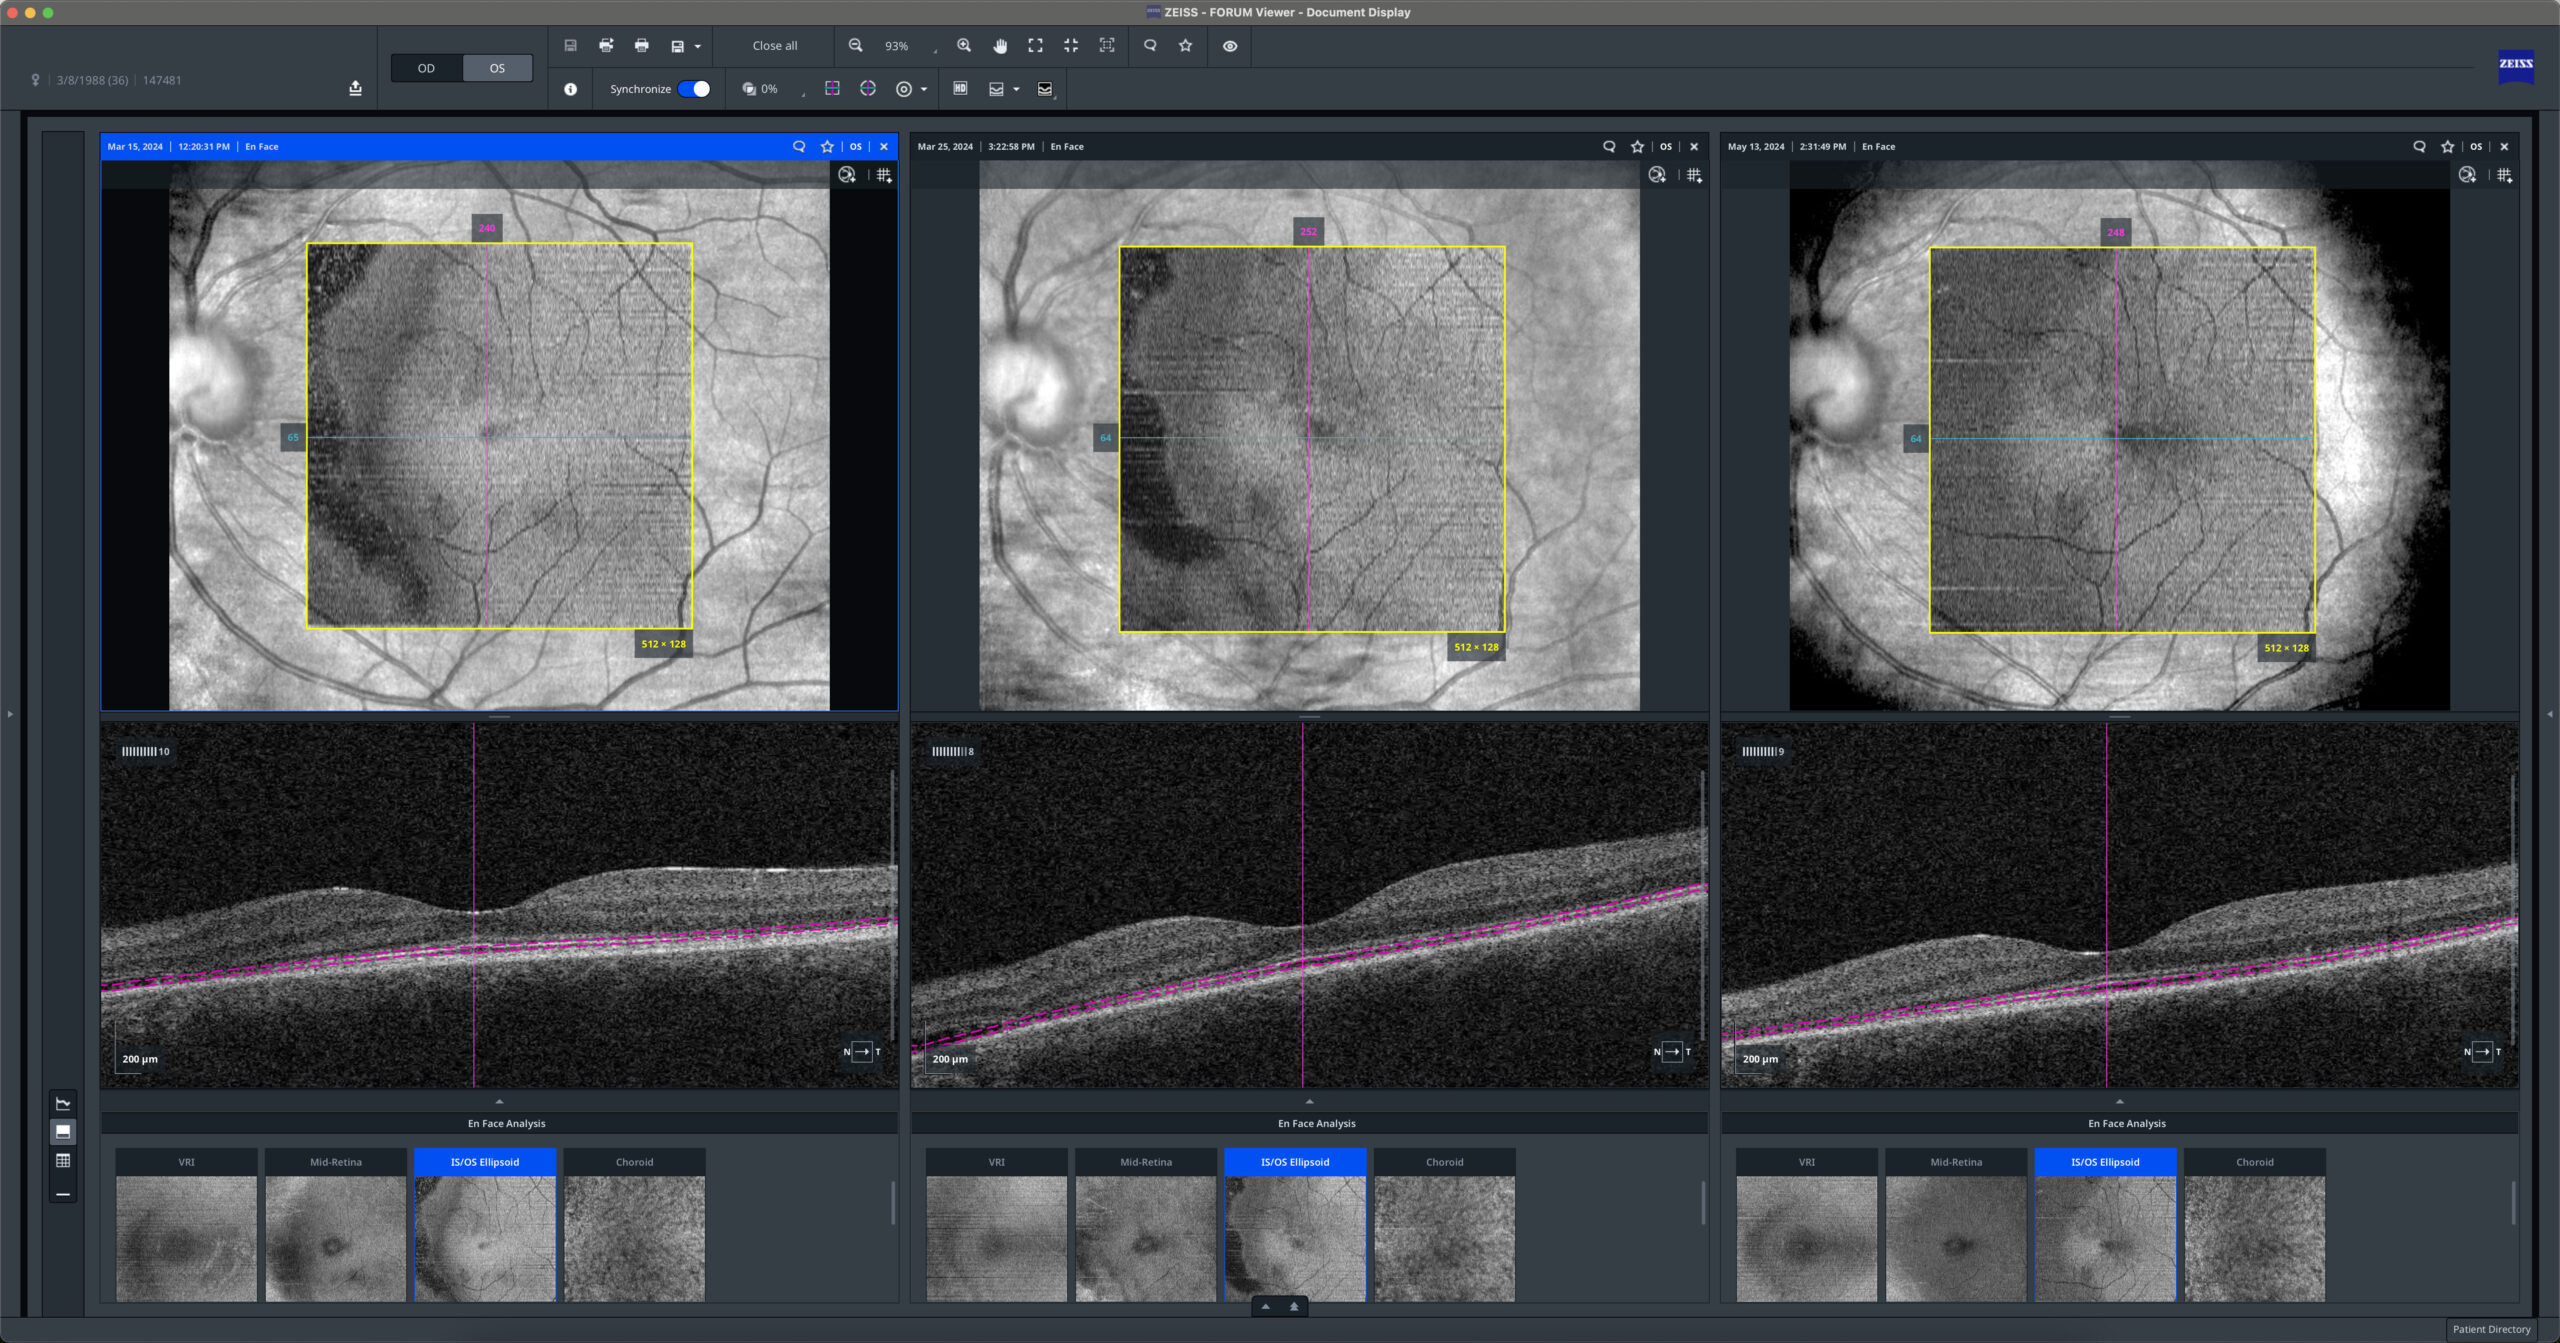
Task: Toggle the HD image icon
Action: pos(960,89)
